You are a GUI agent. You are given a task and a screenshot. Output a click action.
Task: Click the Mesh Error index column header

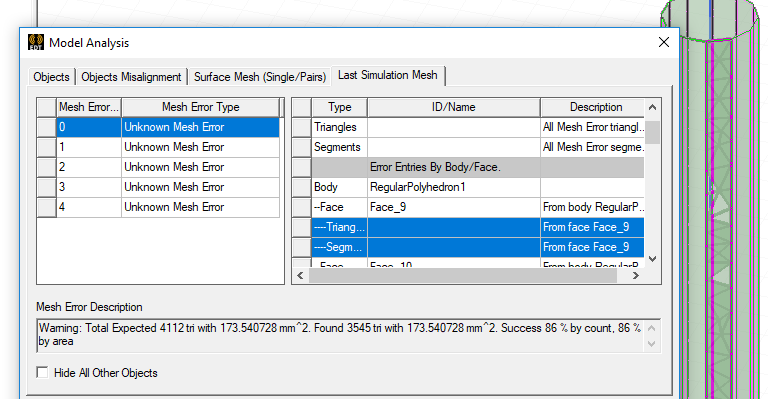tap(89, 107)
